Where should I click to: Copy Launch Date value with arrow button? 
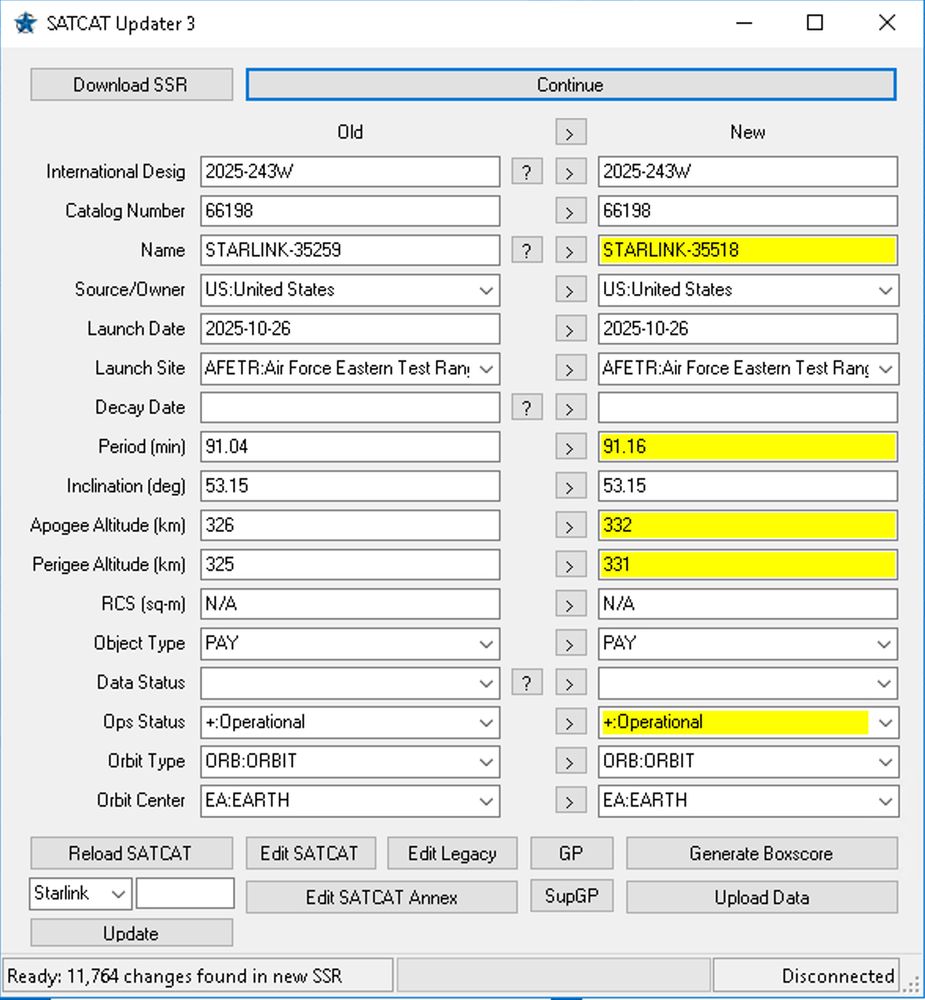coord(571,329)
